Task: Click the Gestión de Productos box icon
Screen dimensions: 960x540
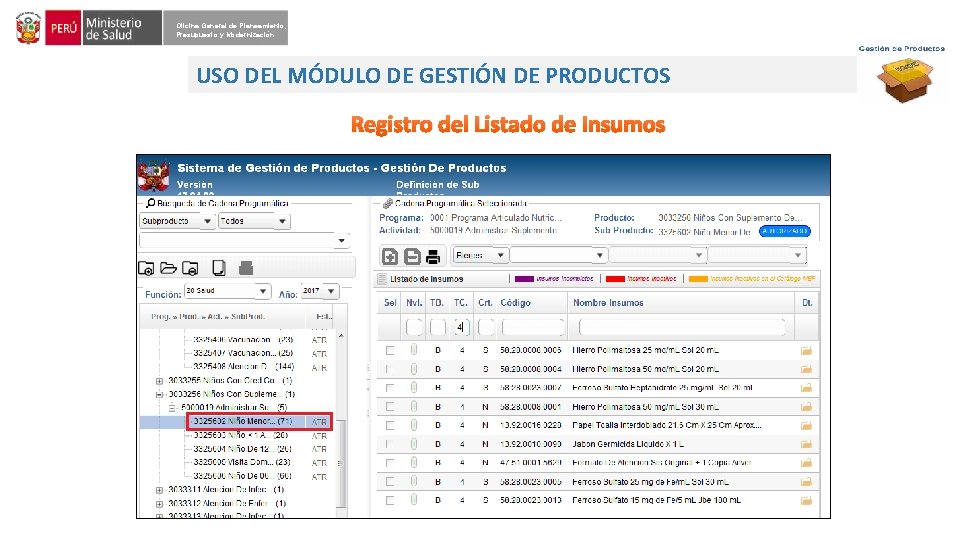Action: [904, 80]
